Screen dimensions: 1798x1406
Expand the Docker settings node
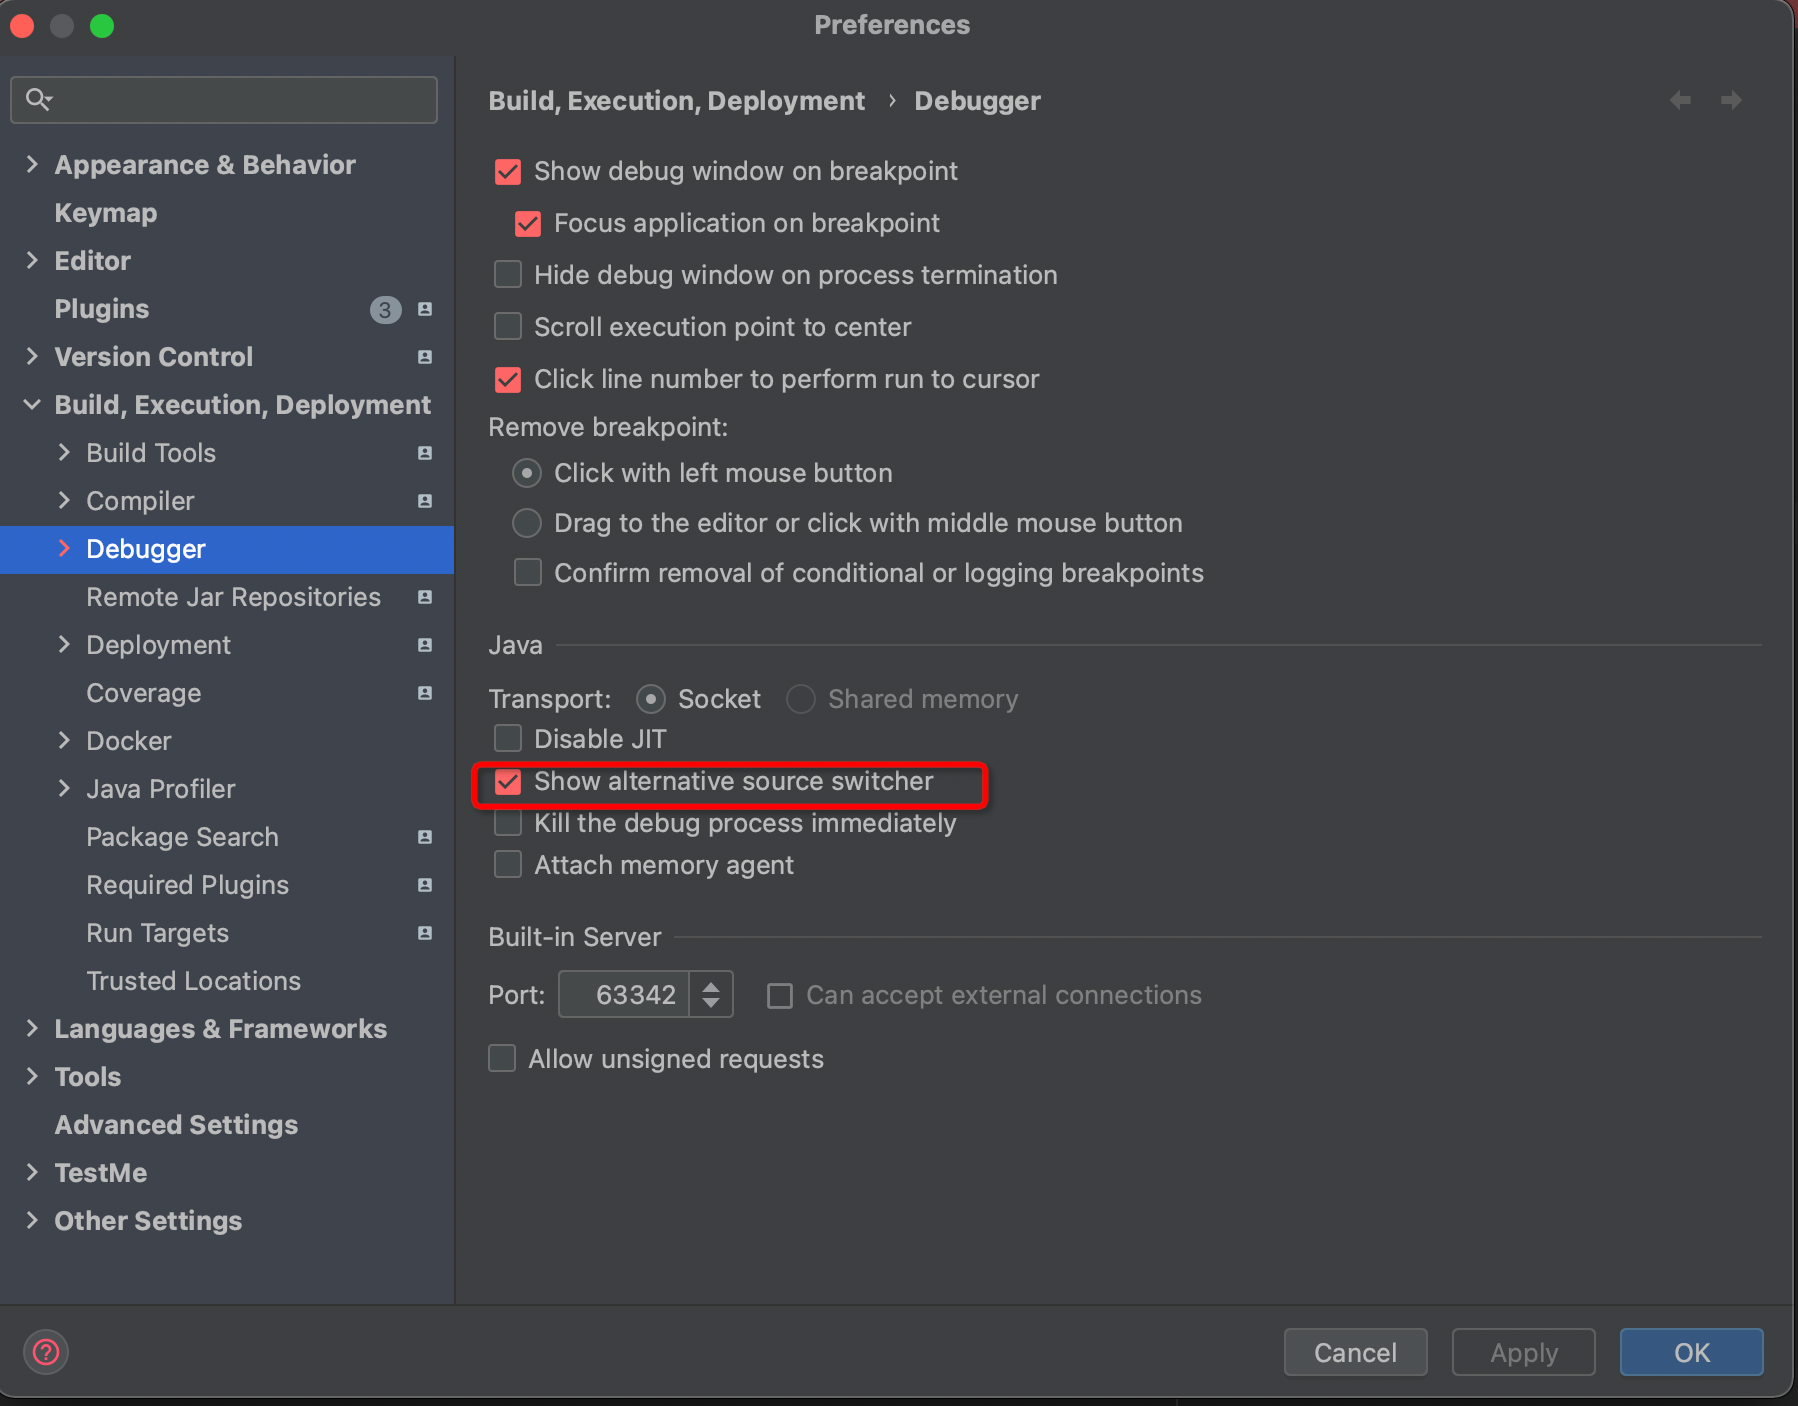tap(64, 741)
